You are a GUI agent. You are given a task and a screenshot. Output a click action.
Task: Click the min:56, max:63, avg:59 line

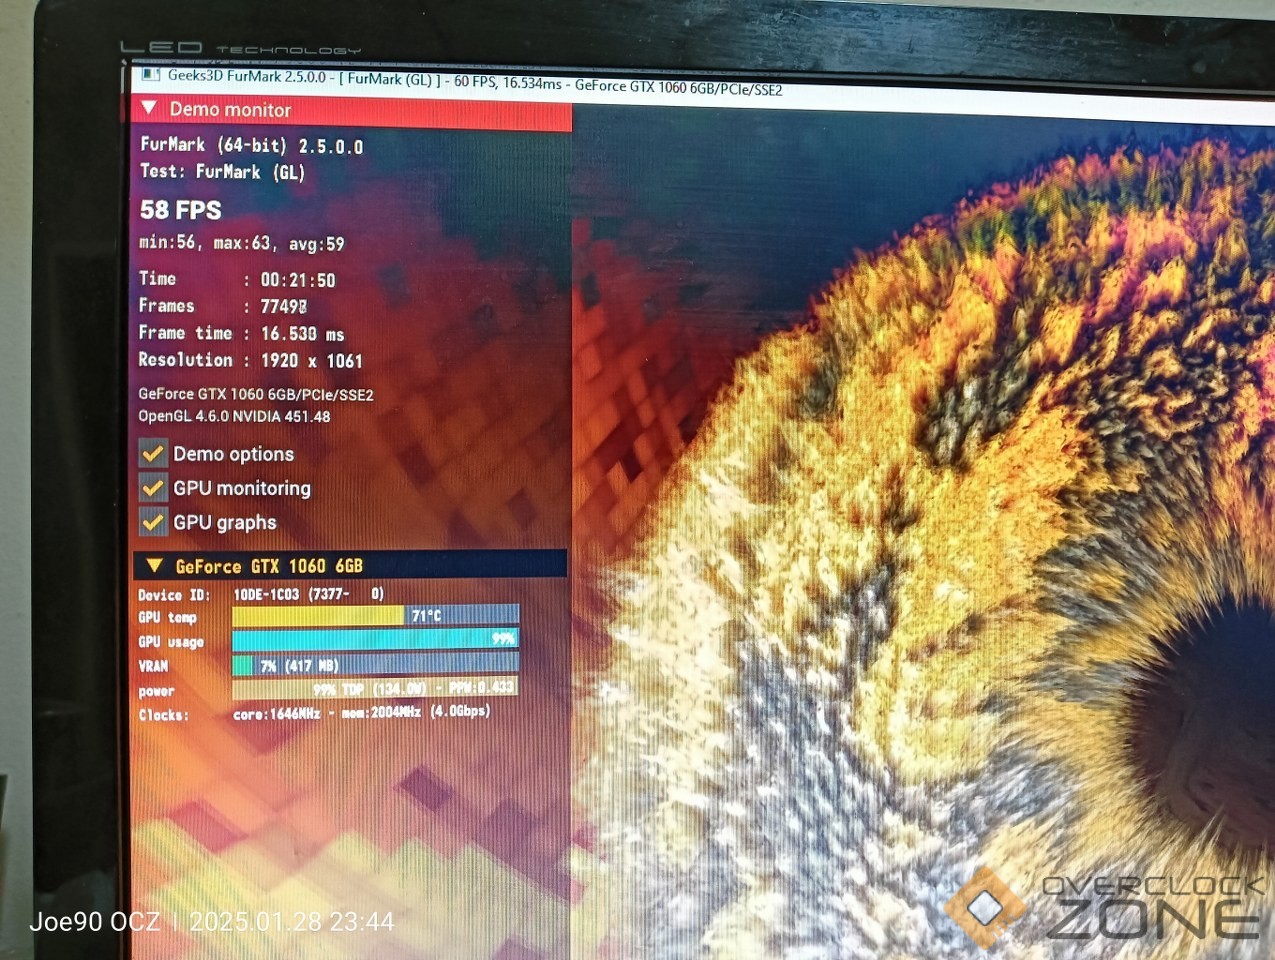(x=242, y=243)
